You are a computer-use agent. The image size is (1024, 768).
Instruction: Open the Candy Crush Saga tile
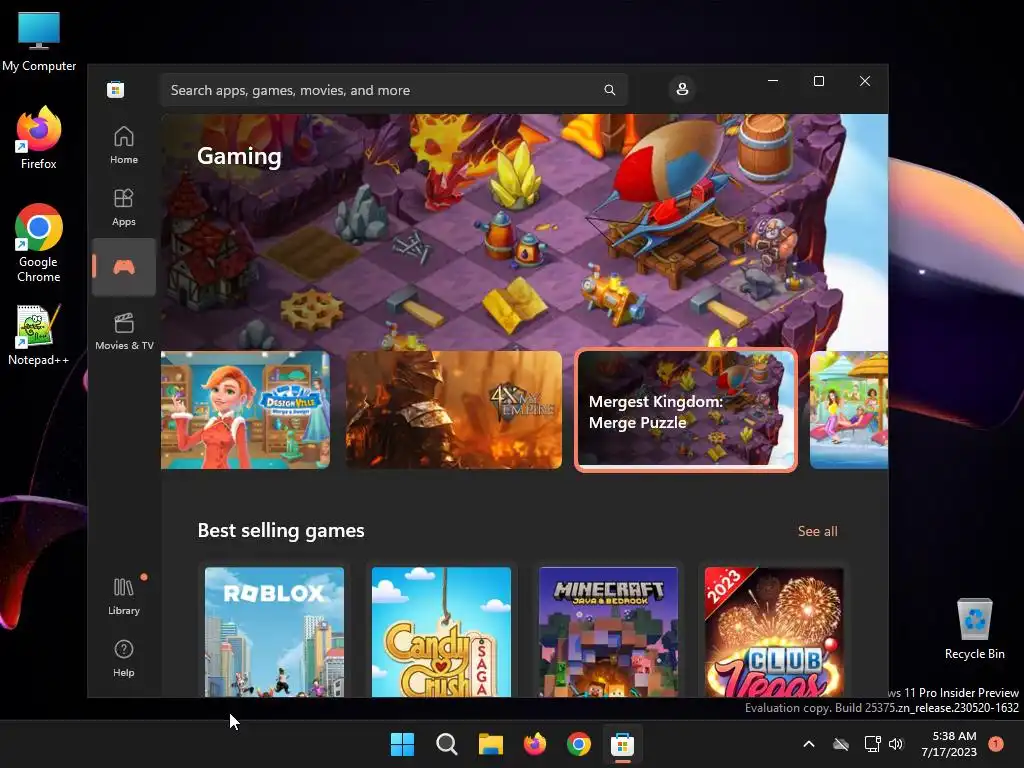click(x=441, y=632)
